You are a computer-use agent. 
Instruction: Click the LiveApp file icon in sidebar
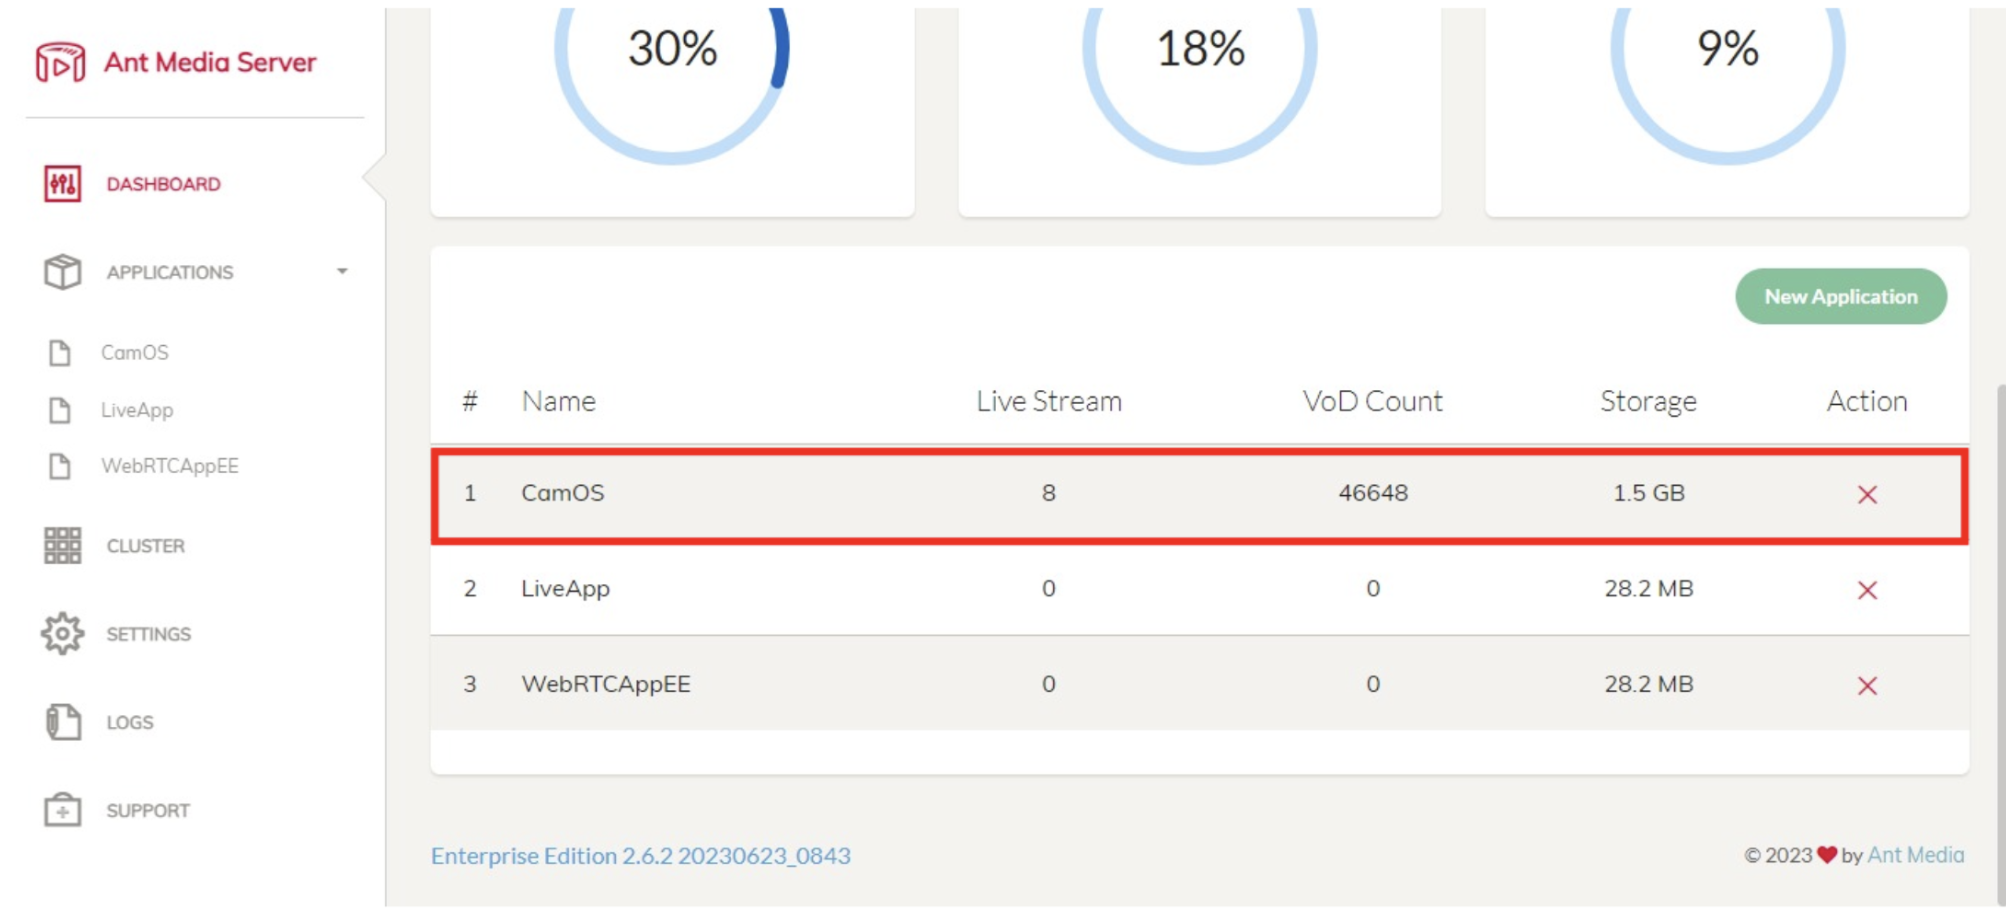(x=60, y=410)
